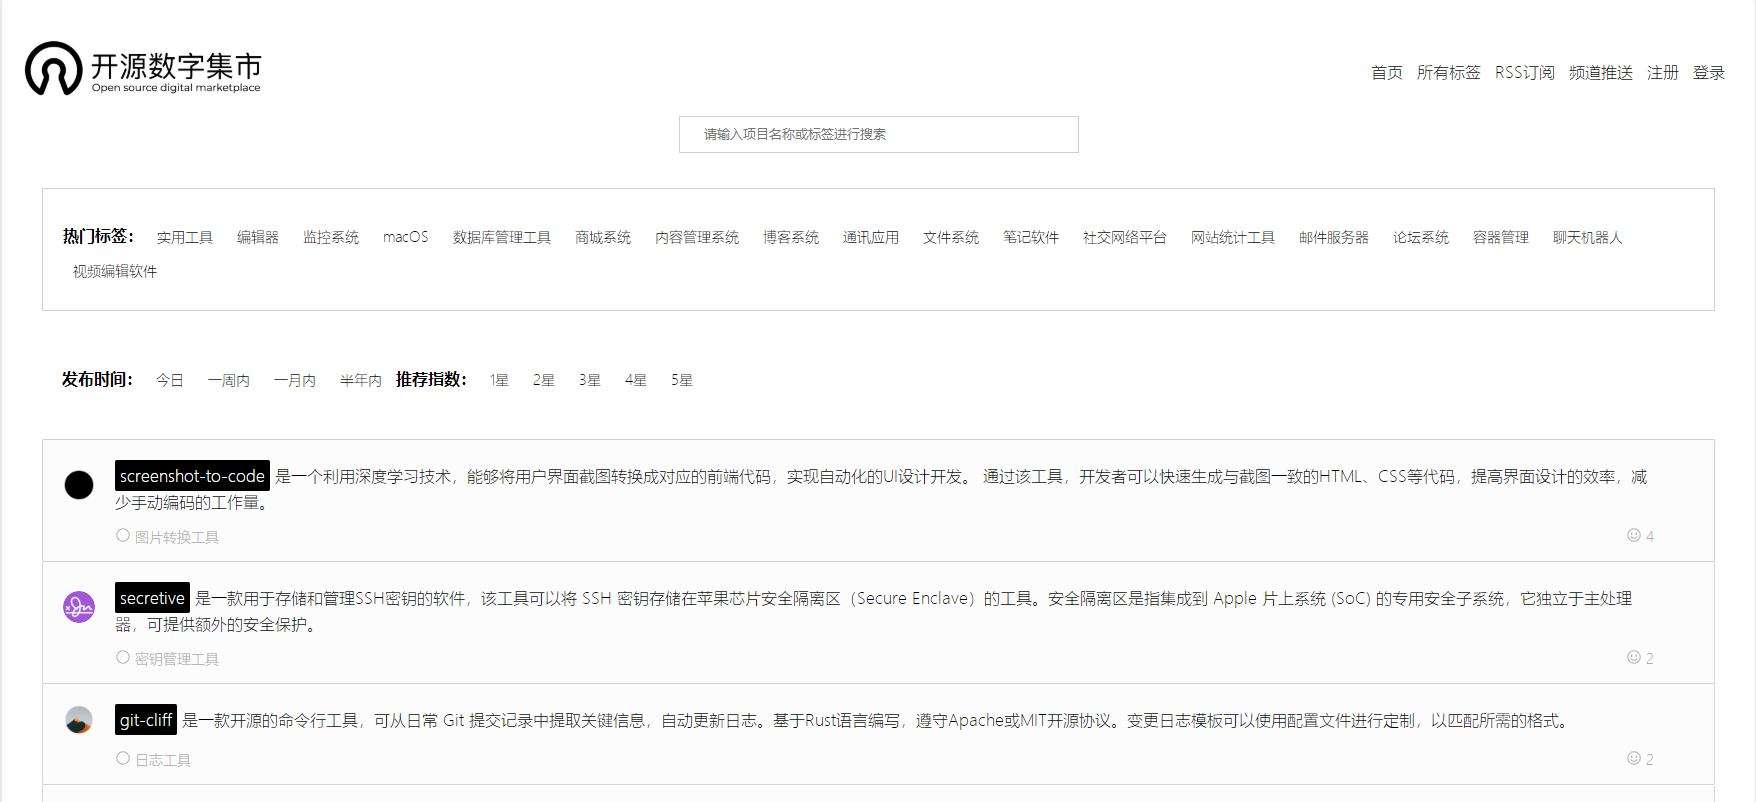Filter by 4星 recommendation rating
The image size is (1756, 802).
point(636,380)
